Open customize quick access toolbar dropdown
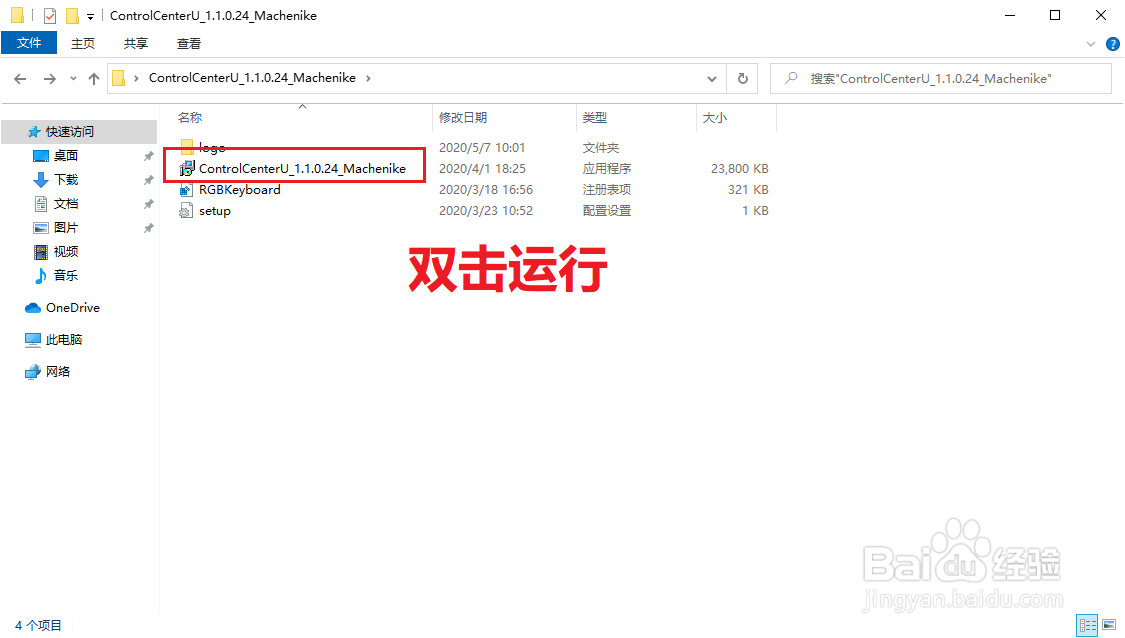Image resolution: width=1125 pixels, height=638 pixels. (90, 16)
